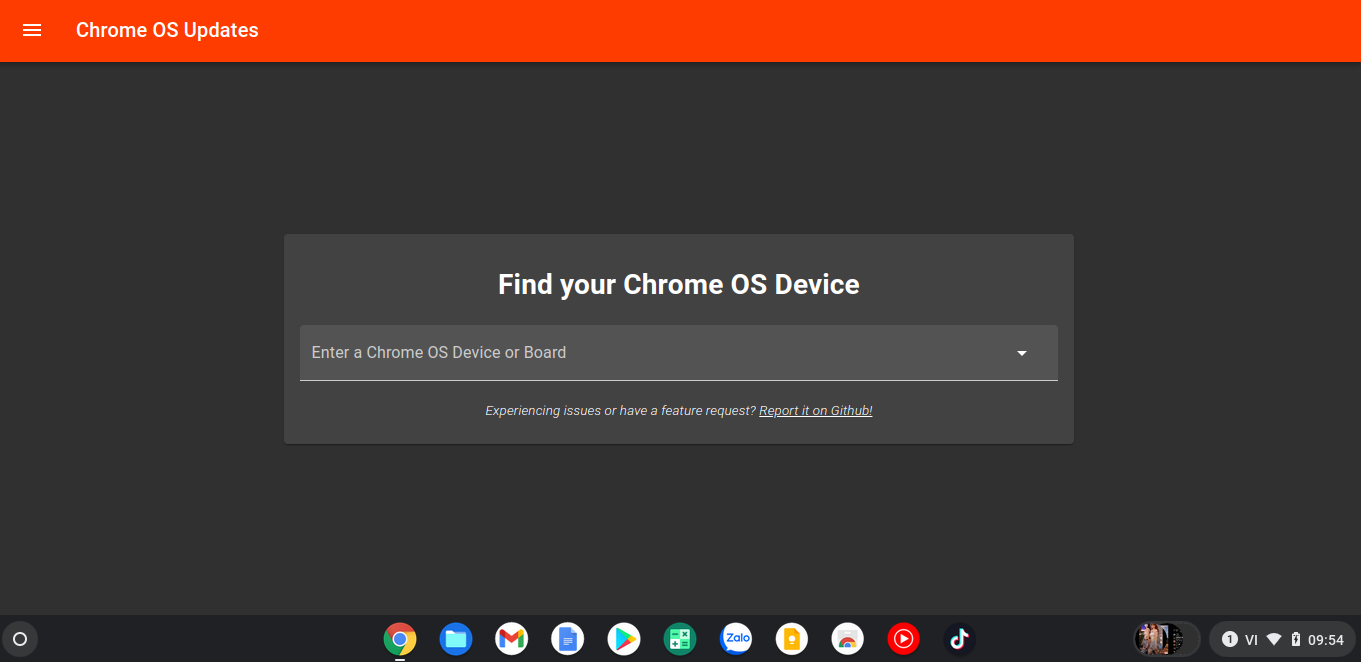The height and width of the screenshot is (662, 1361).
Task: Click the 09:54 clock in tray
Action: tap(1326, 640)
